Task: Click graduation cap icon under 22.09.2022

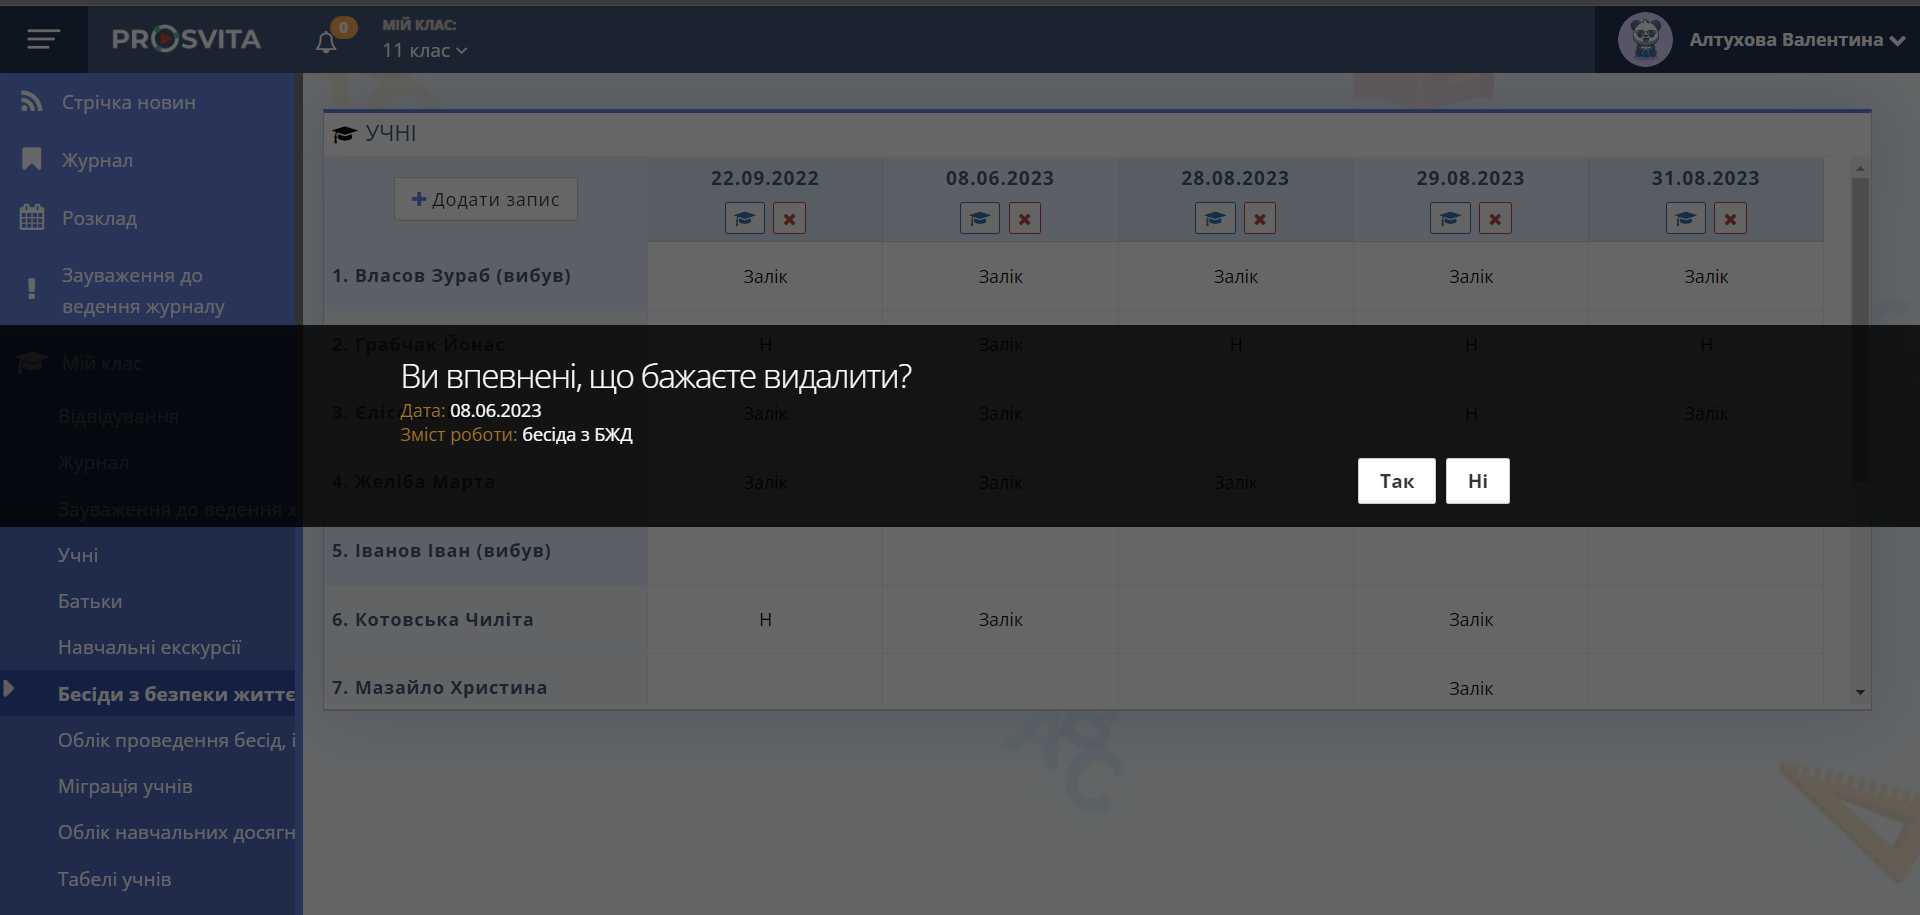Action: [x=744, y=218]
